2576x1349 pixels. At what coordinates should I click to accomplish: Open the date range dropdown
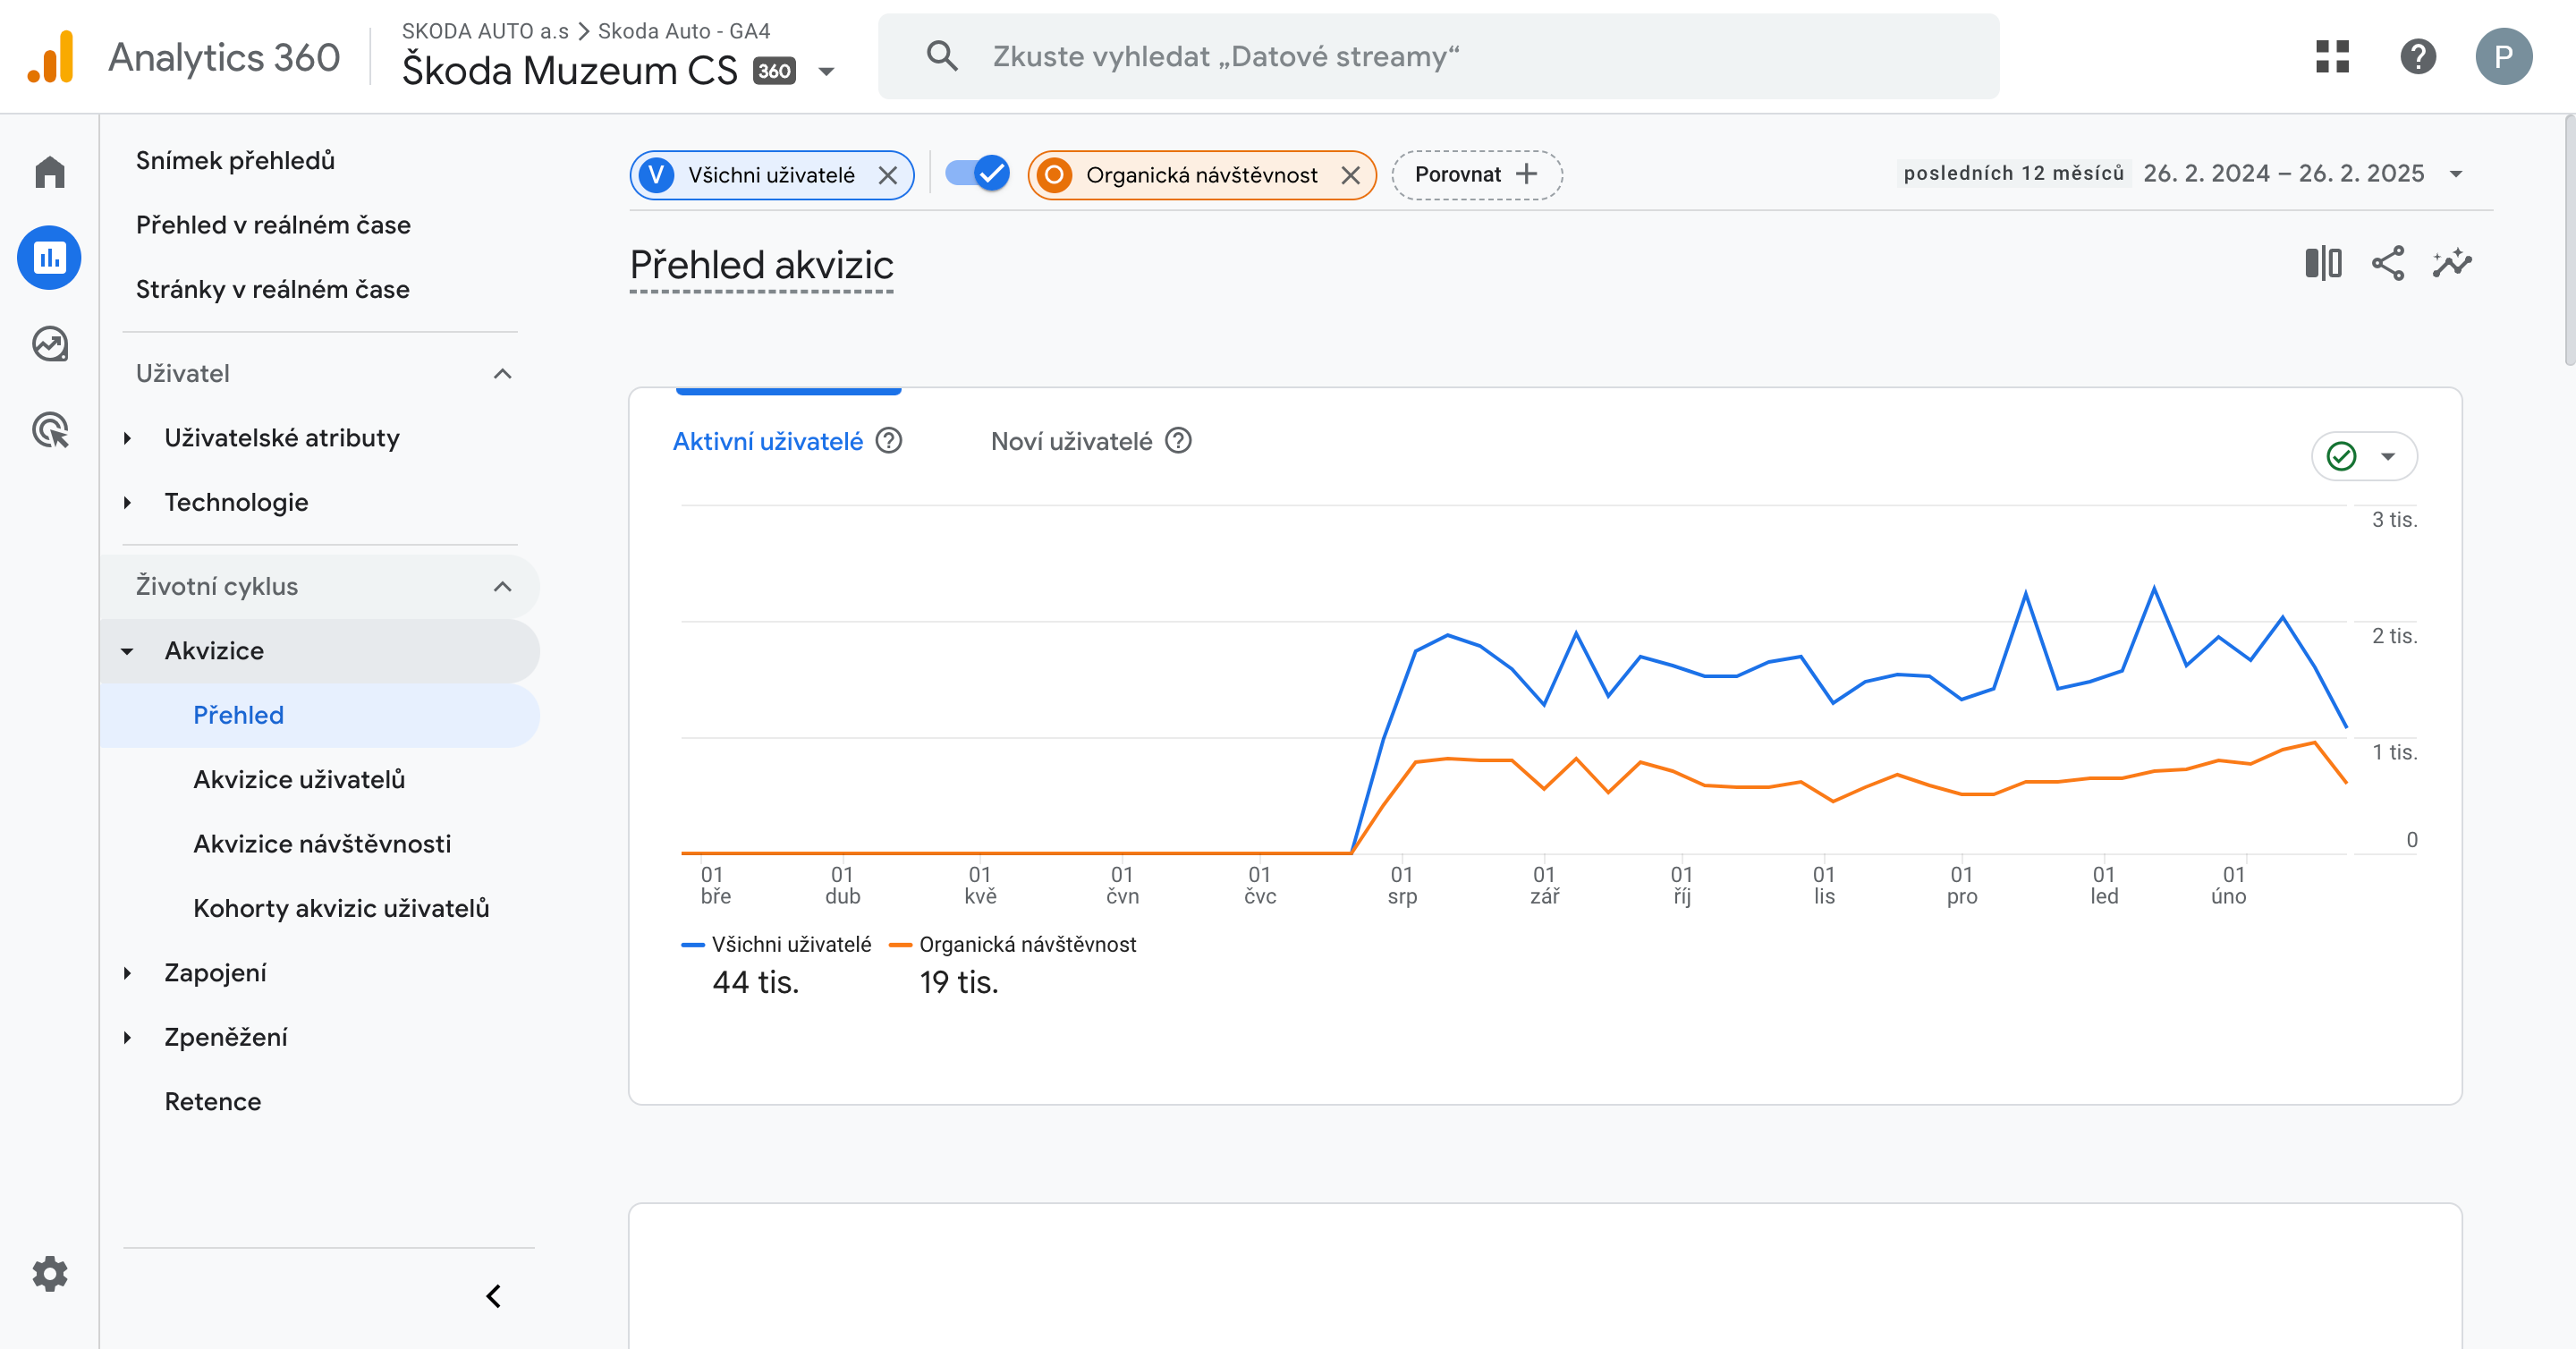tap(2455, 174)
